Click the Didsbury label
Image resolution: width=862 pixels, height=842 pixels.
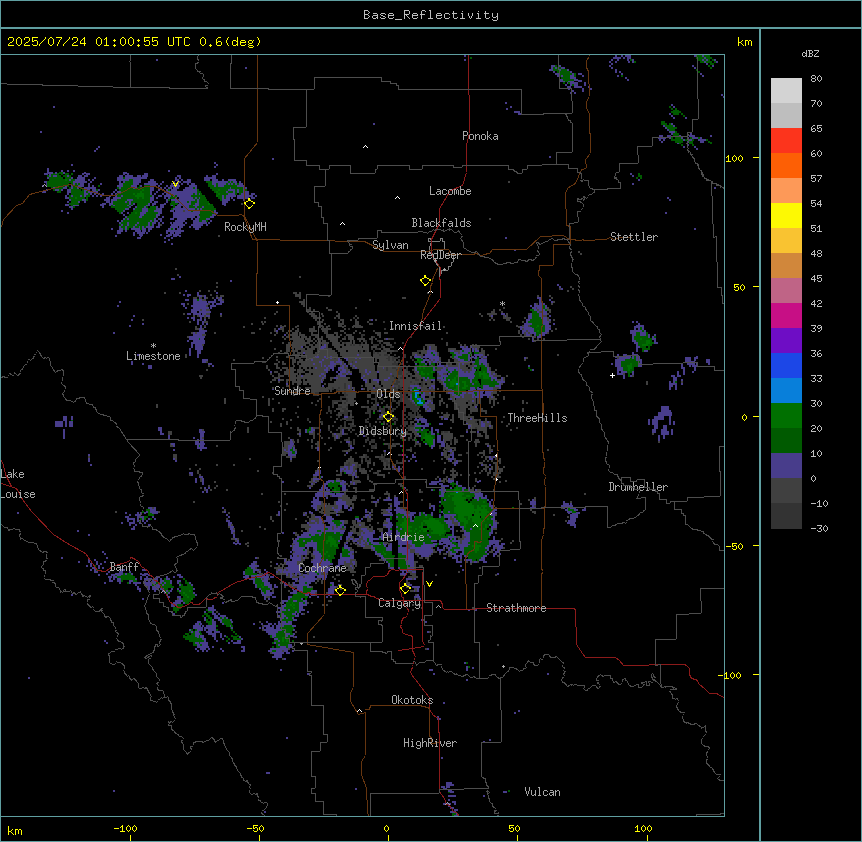pyautogui.click(x=383, y=431)
